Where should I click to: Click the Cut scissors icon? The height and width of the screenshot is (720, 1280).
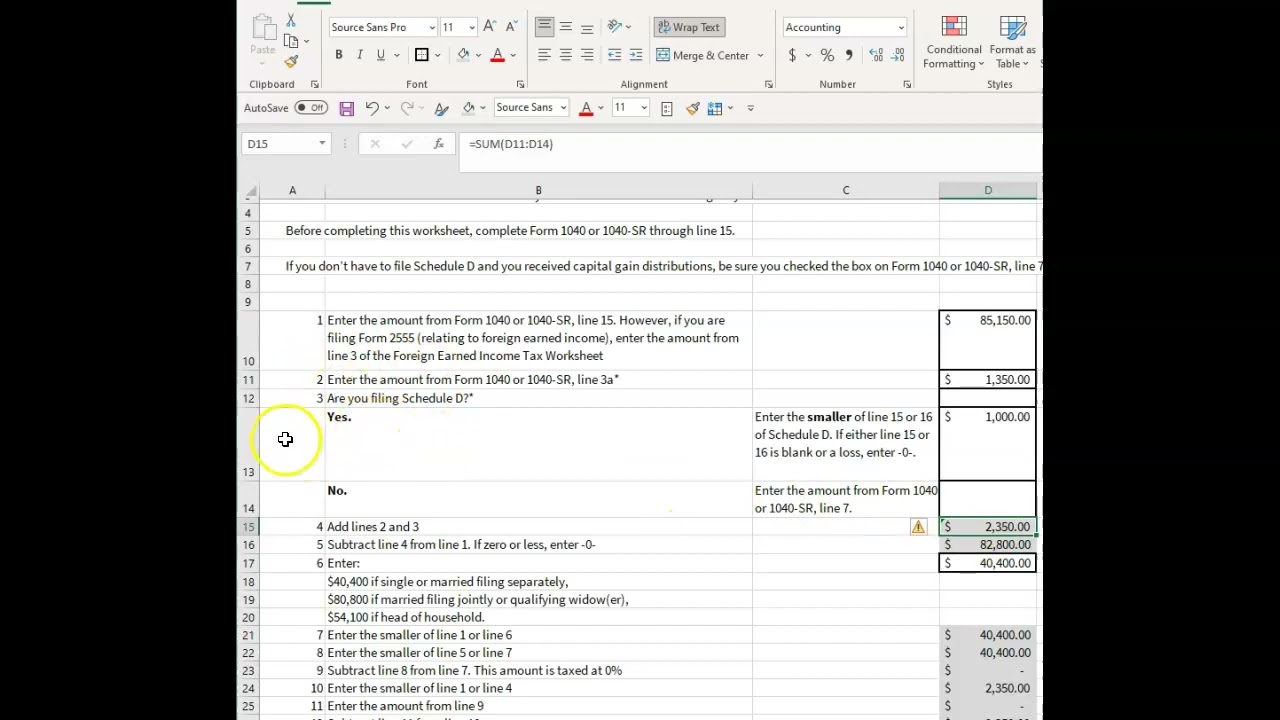tap(291, 20)
